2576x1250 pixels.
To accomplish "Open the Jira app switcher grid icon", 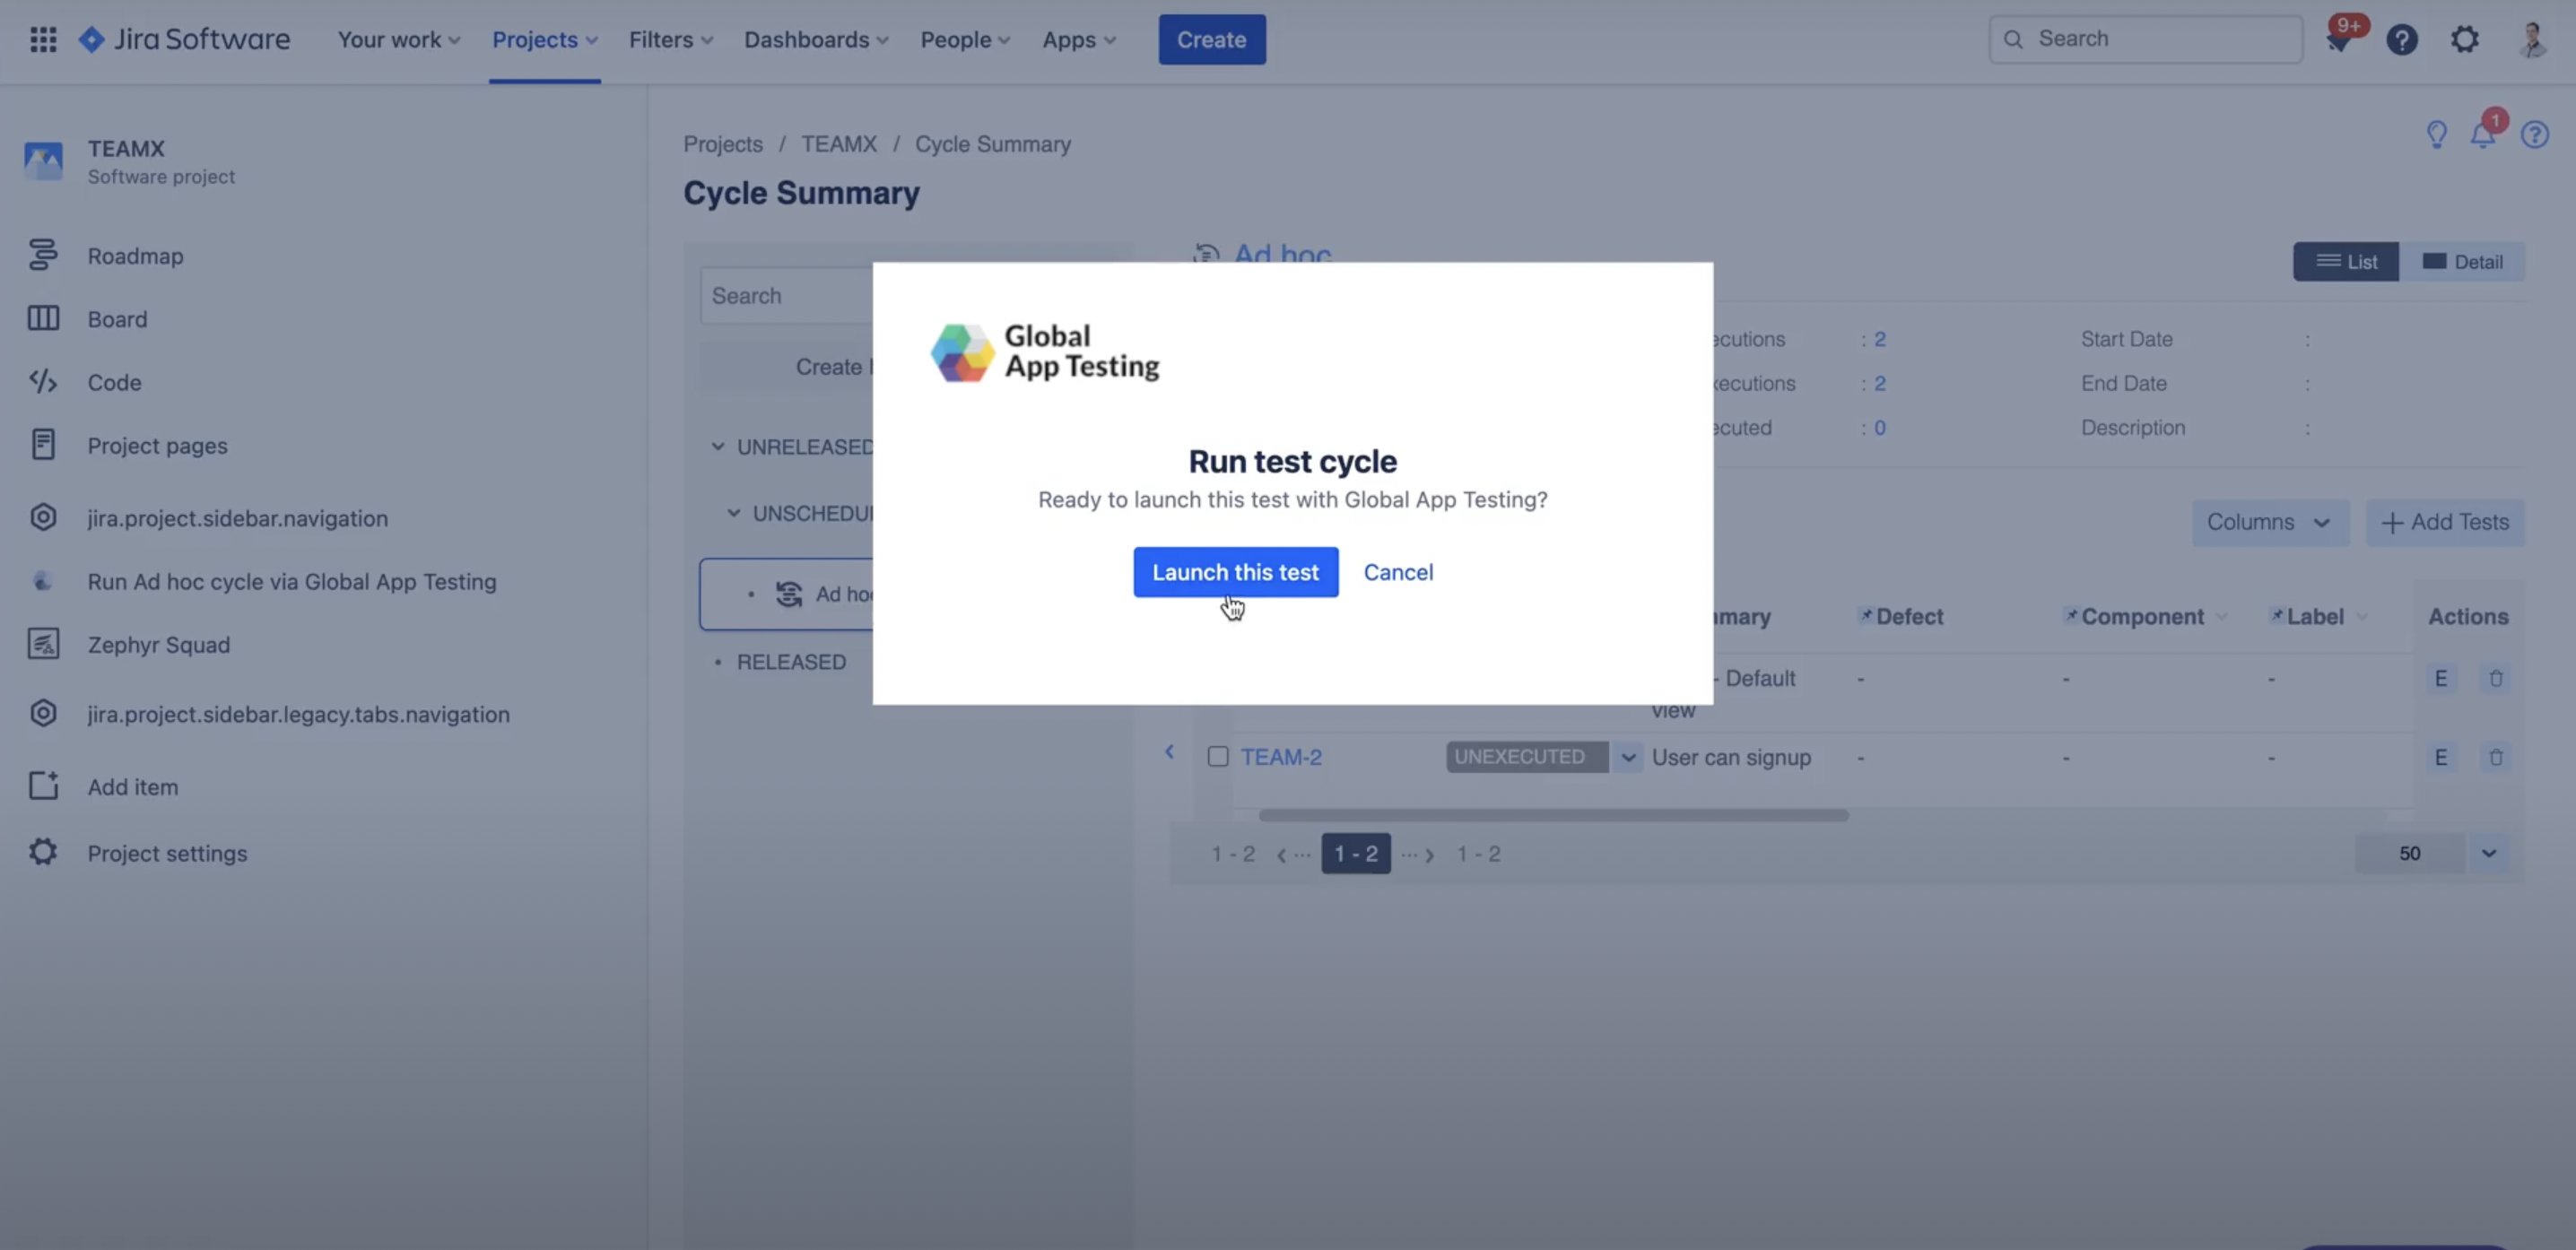I will 43,38.
